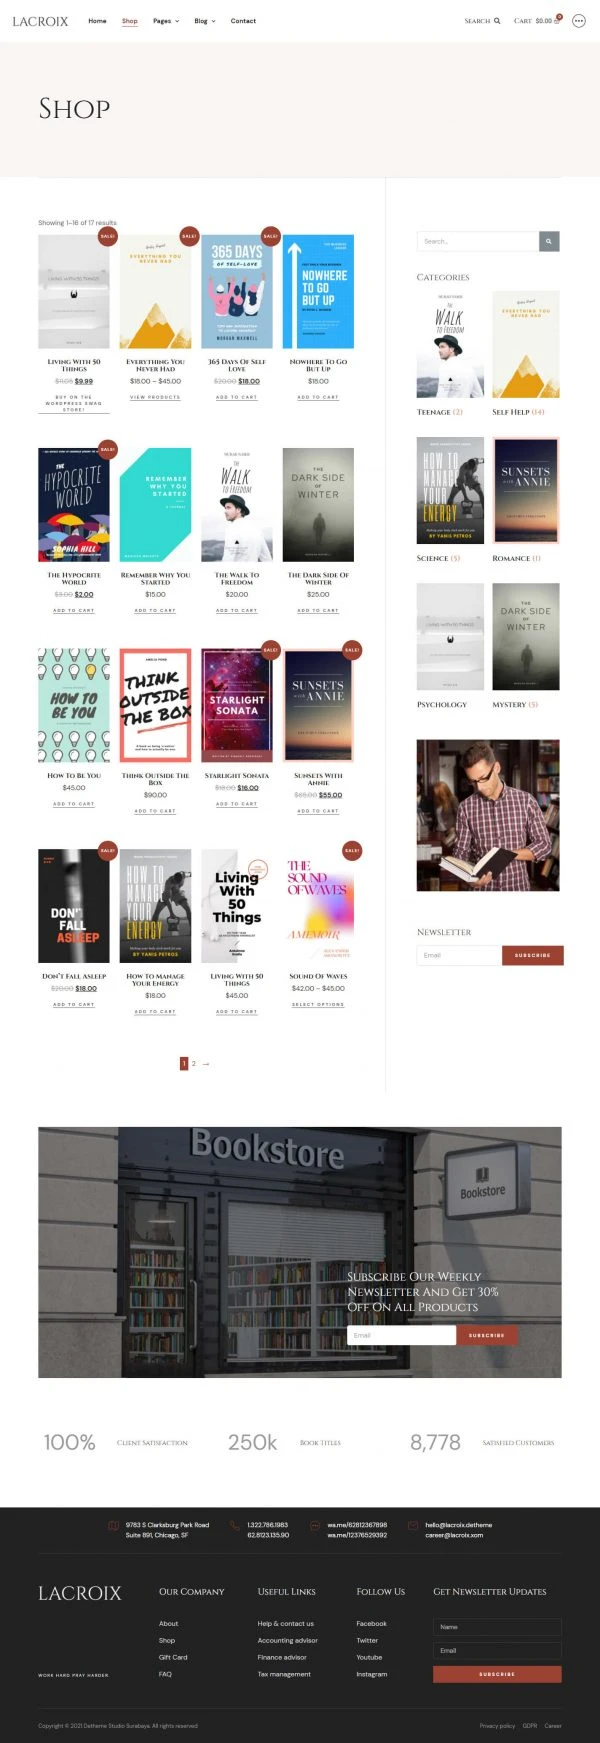Open the cart bag icon
Screen dimensions: 600x1743
[557, 21]
